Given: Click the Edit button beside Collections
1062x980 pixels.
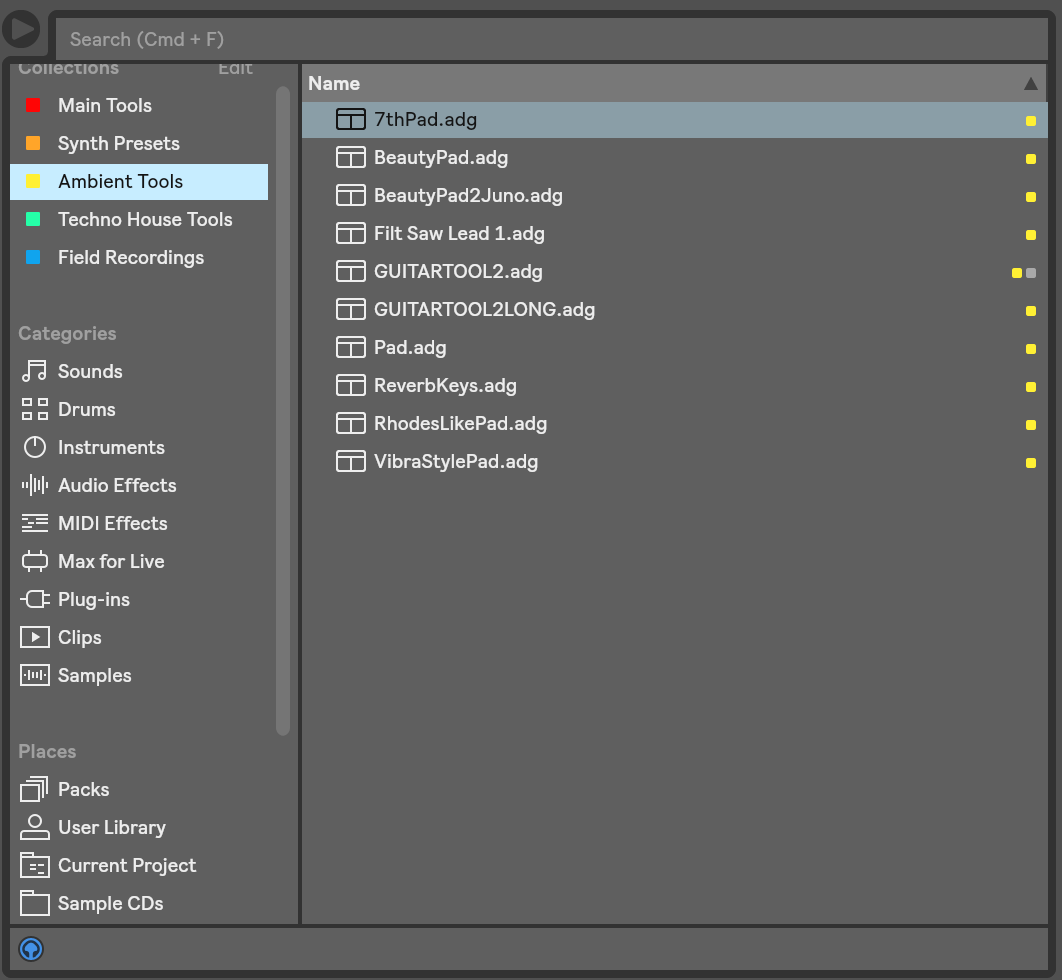Looking at the screenshot, I should (235, 69).
